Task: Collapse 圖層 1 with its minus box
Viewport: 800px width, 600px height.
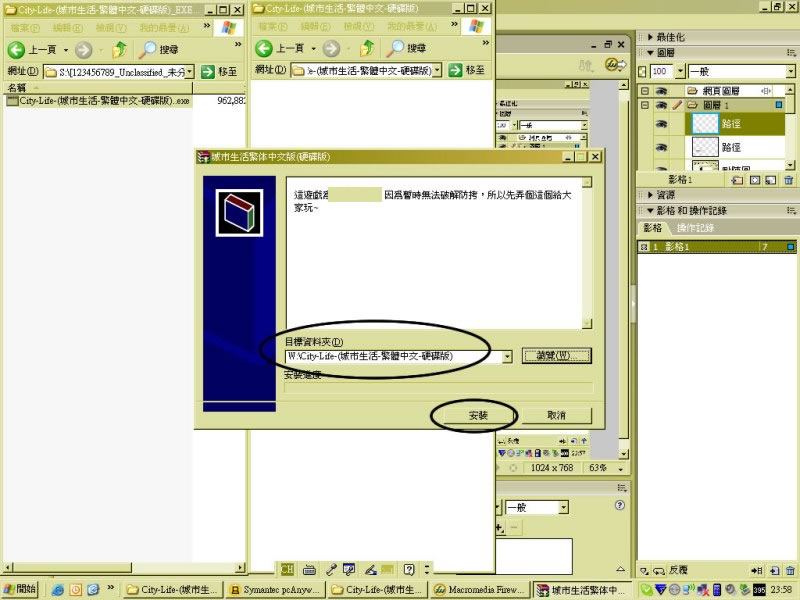Action: point(645,105)
